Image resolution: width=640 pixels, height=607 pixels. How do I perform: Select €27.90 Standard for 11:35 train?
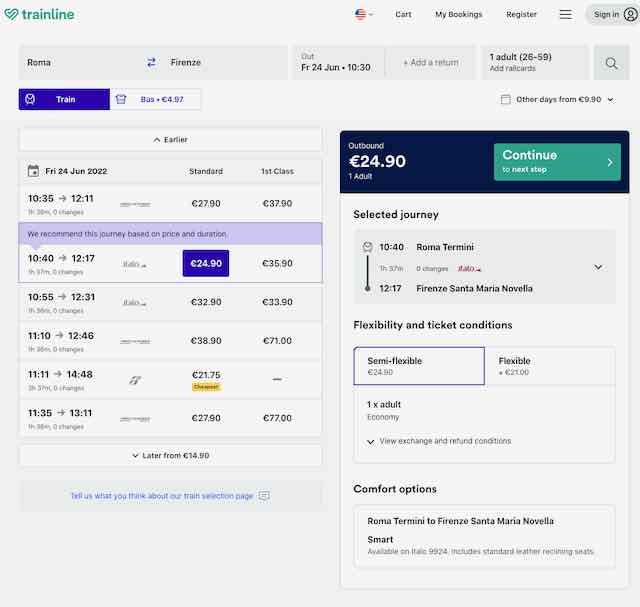pyautogui.click(x=206, y=418)
